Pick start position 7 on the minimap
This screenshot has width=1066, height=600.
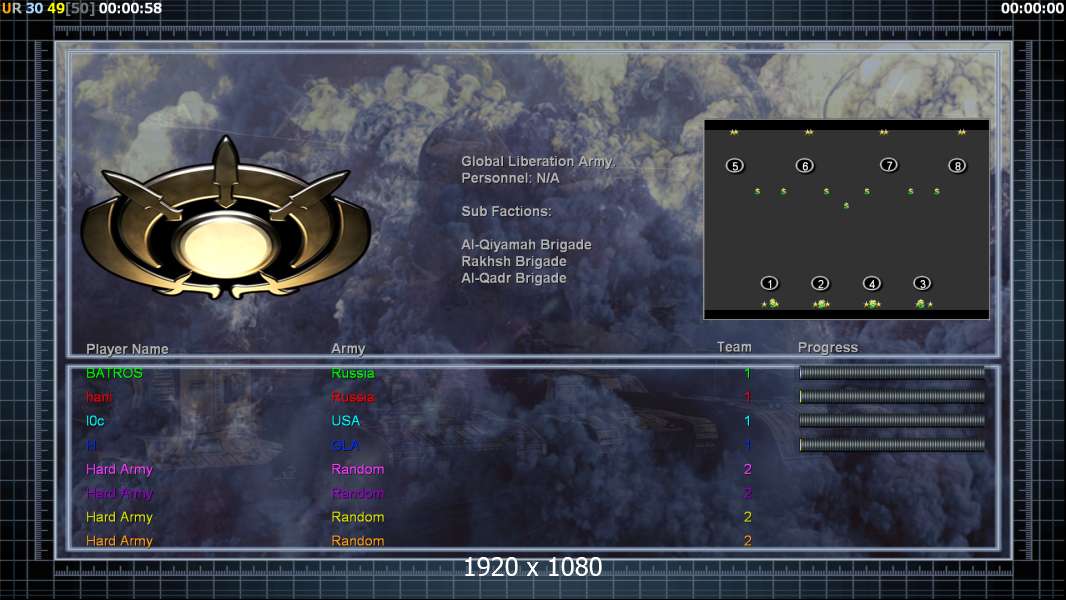889,165
